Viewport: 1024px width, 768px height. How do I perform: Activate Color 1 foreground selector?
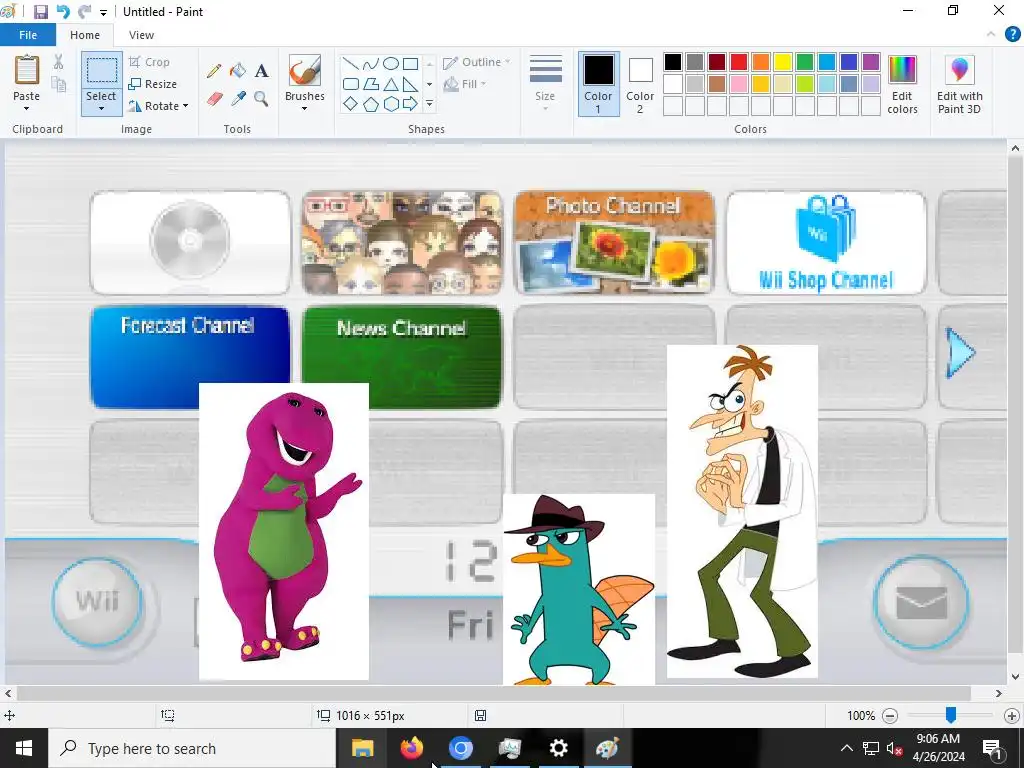pos(598,84)
